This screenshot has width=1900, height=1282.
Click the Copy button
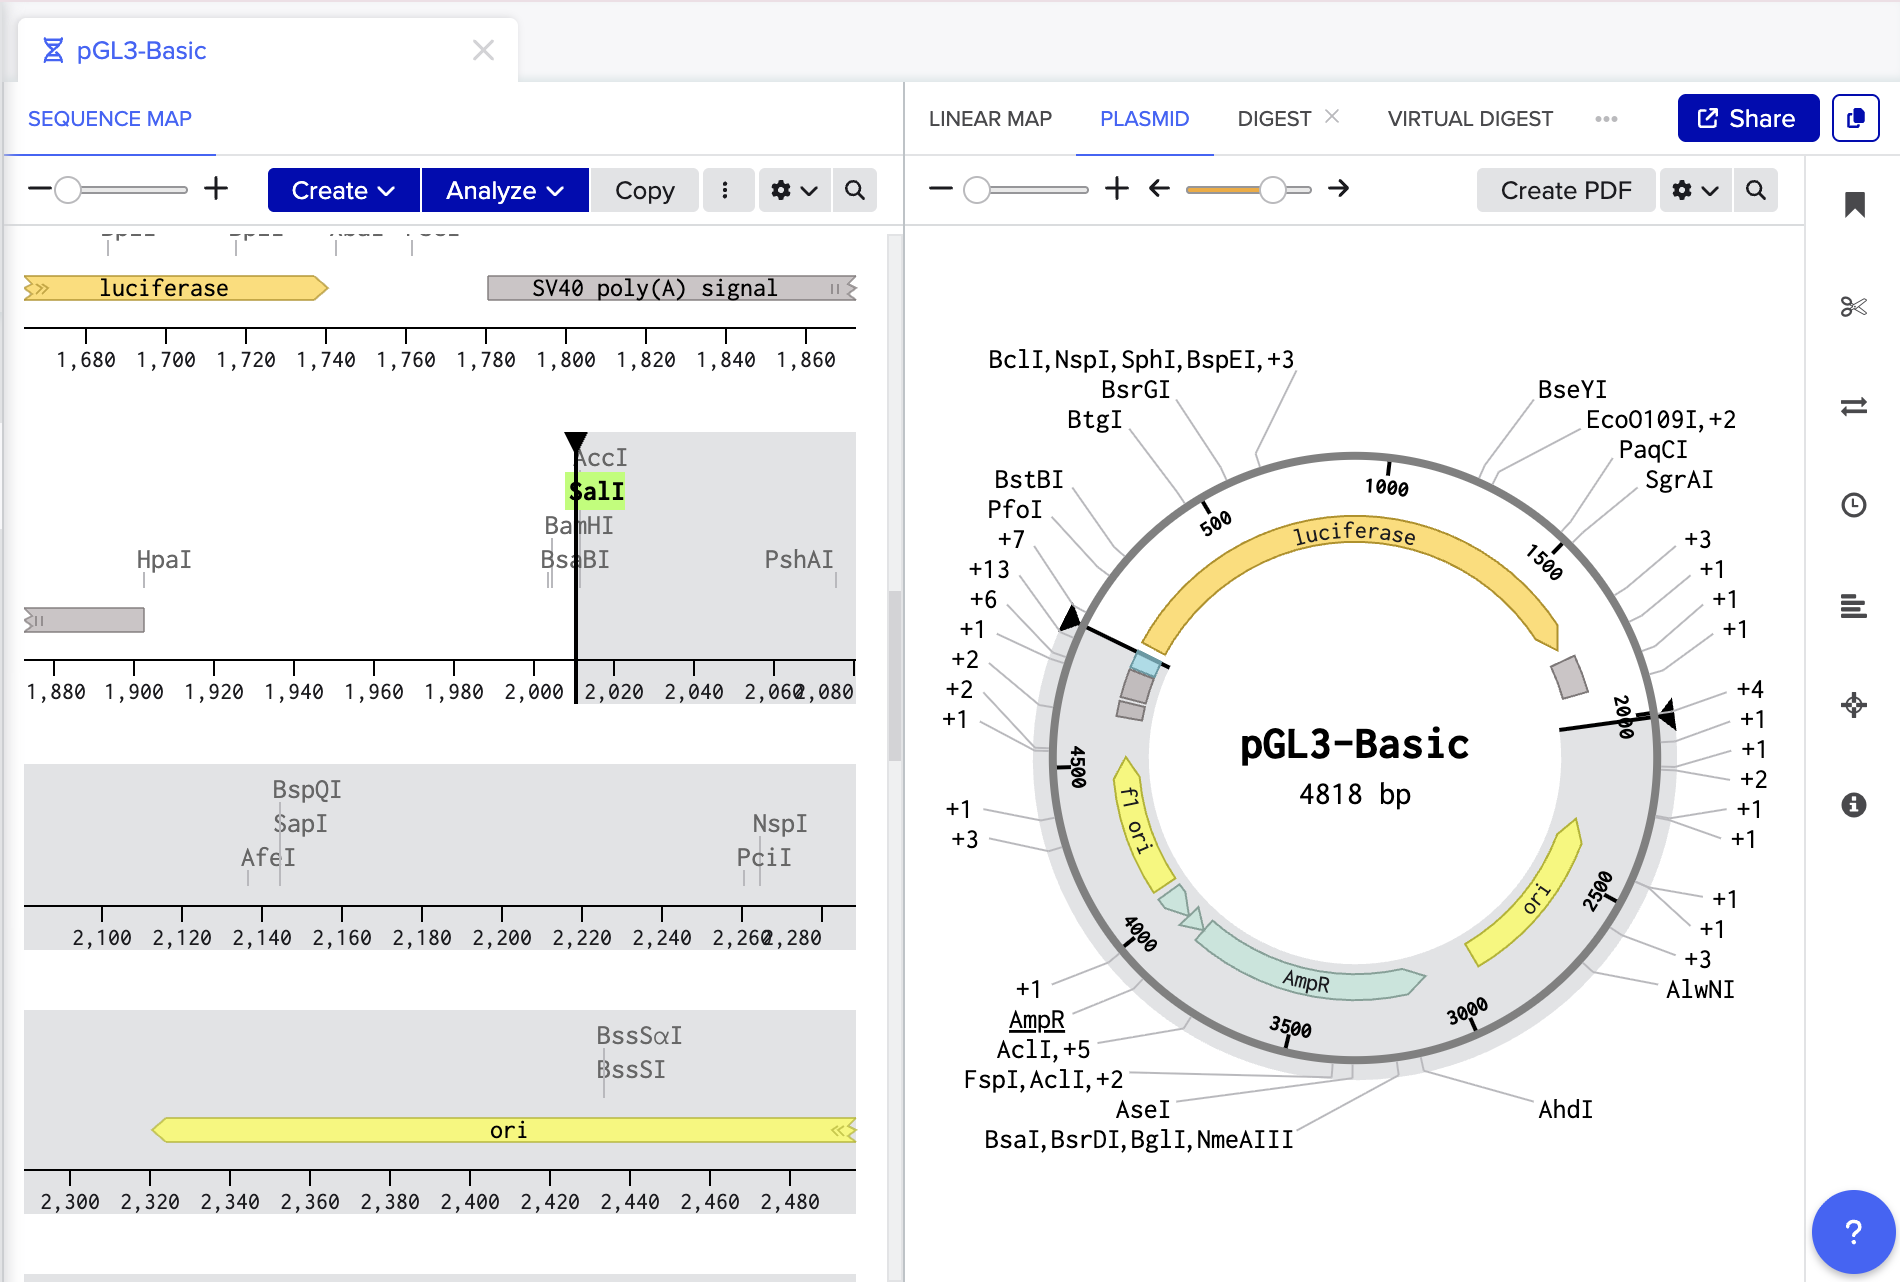pos(645,190)
